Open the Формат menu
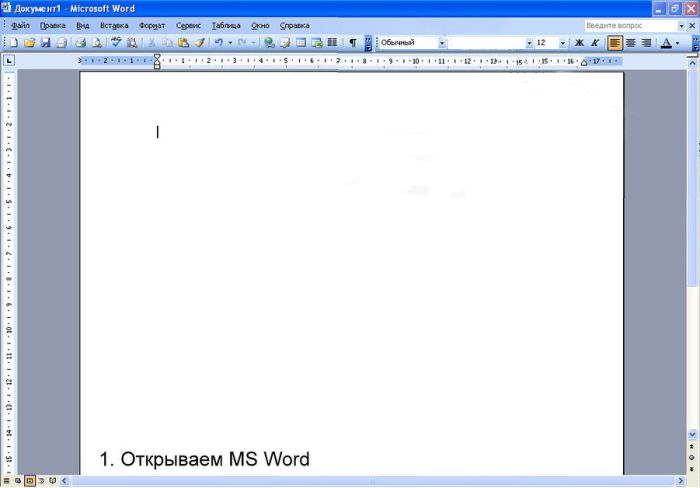Image resolution: width=700 pixels, height=488 pixels. [152, 25]
